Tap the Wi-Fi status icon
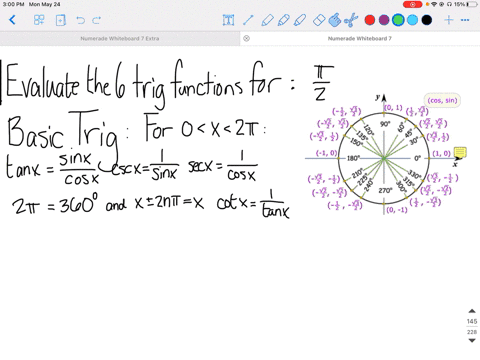Image resolution: width=480 pixels, height=360 pixels. [x=434, y=4]
